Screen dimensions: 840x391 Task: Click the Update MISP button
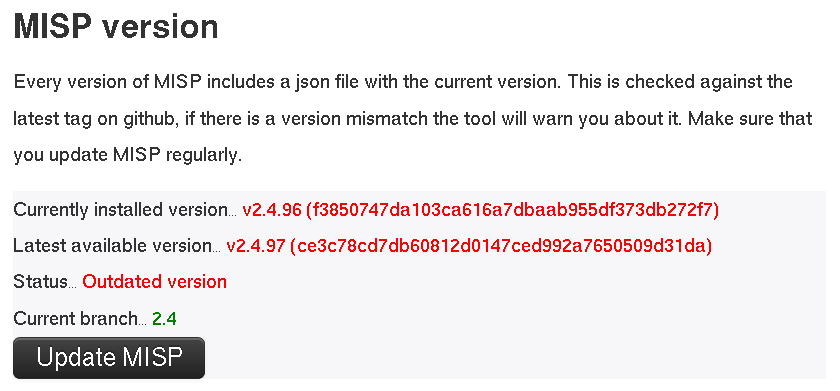click(x=109, y=358)
